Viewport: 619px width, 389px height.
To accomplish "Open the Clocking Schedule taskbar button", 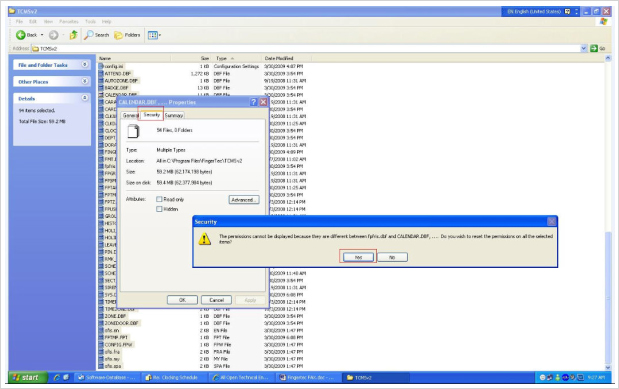I will [174, 378].
